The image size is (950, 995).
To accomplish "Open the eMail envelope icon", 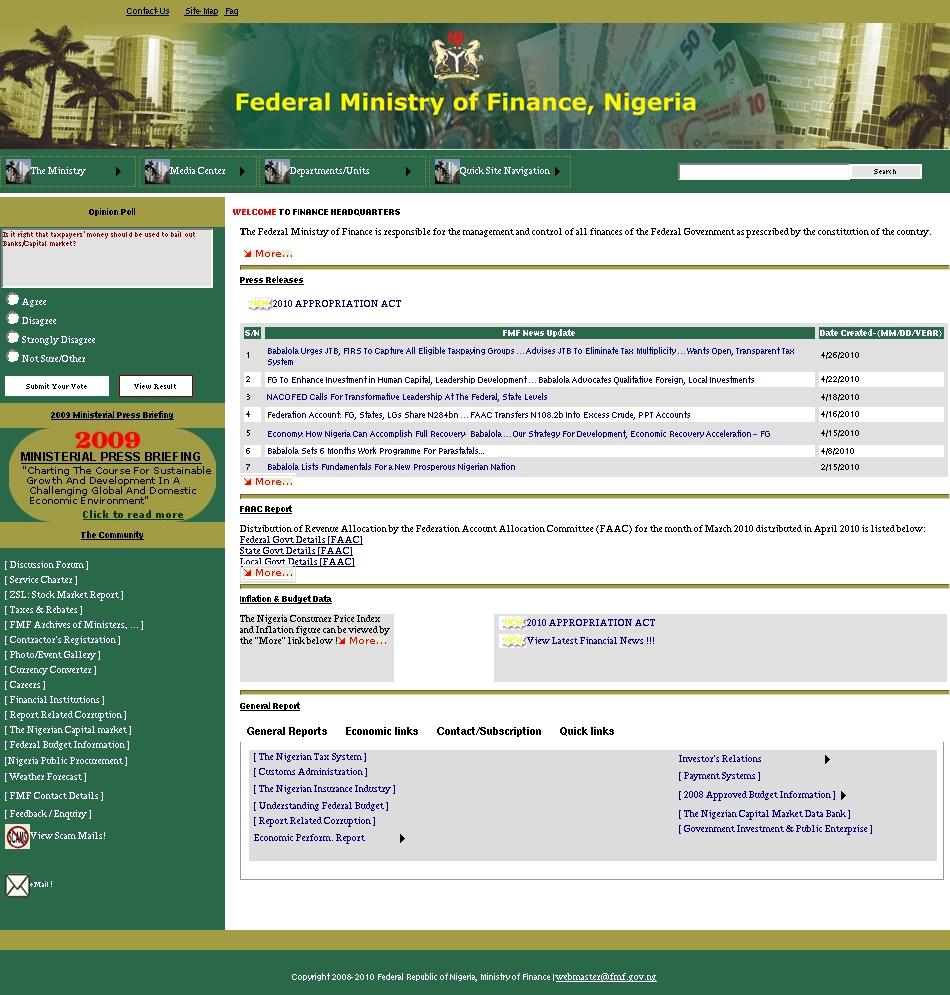I will 17,885.
